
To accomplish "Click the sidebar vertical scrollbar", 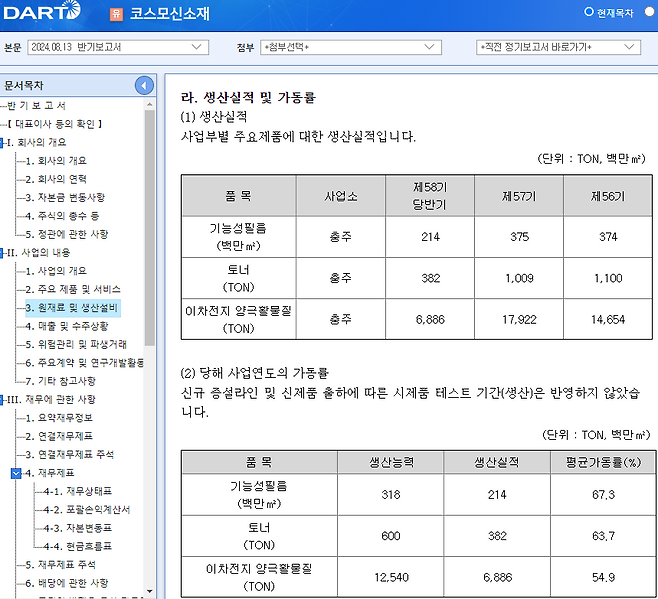I will tap(150, 230).
